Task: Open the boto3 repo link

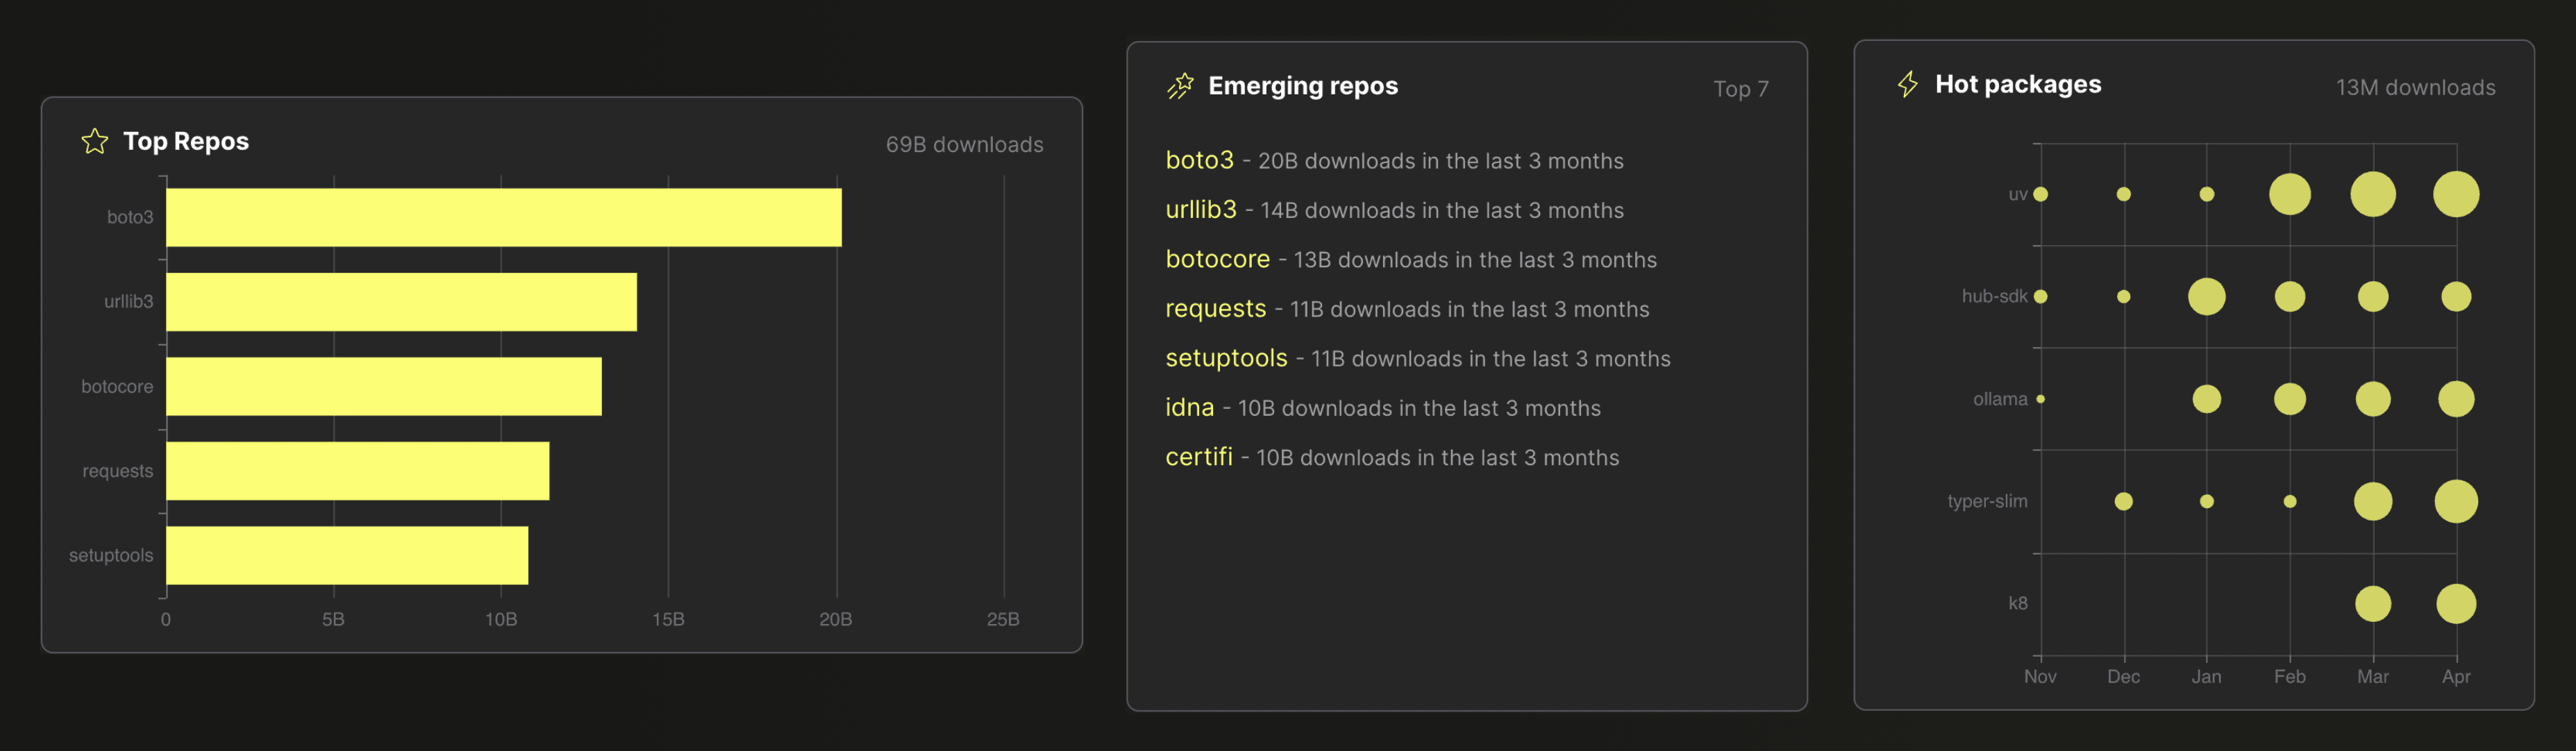Action: (1199, 160)
